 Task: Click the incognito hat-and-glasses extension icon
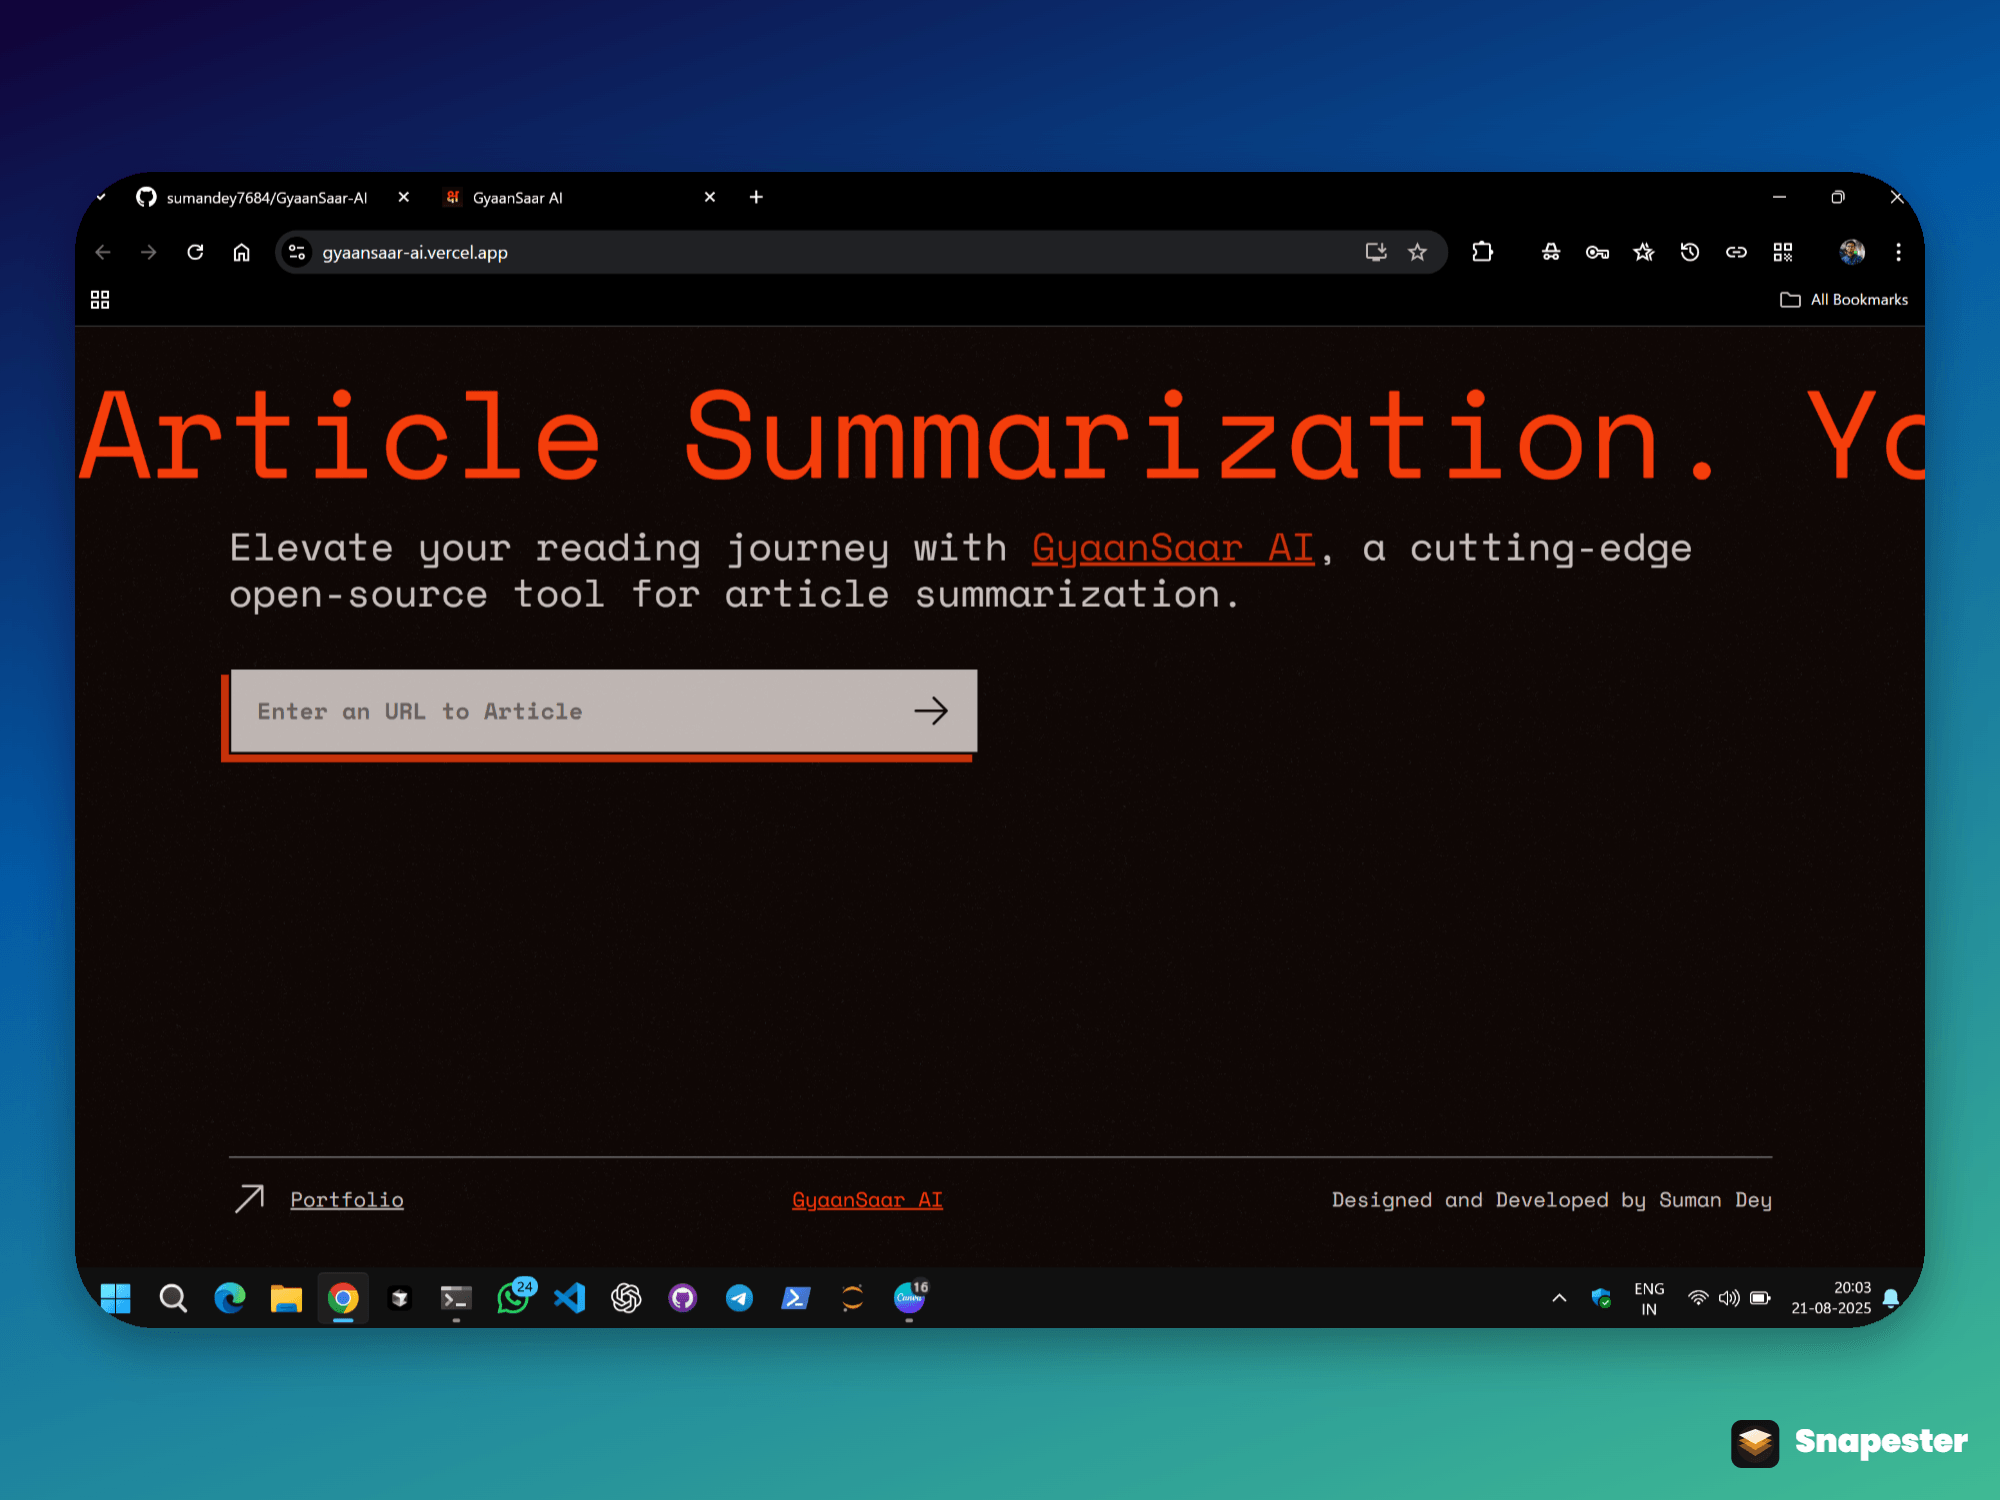coord(1551,253)
